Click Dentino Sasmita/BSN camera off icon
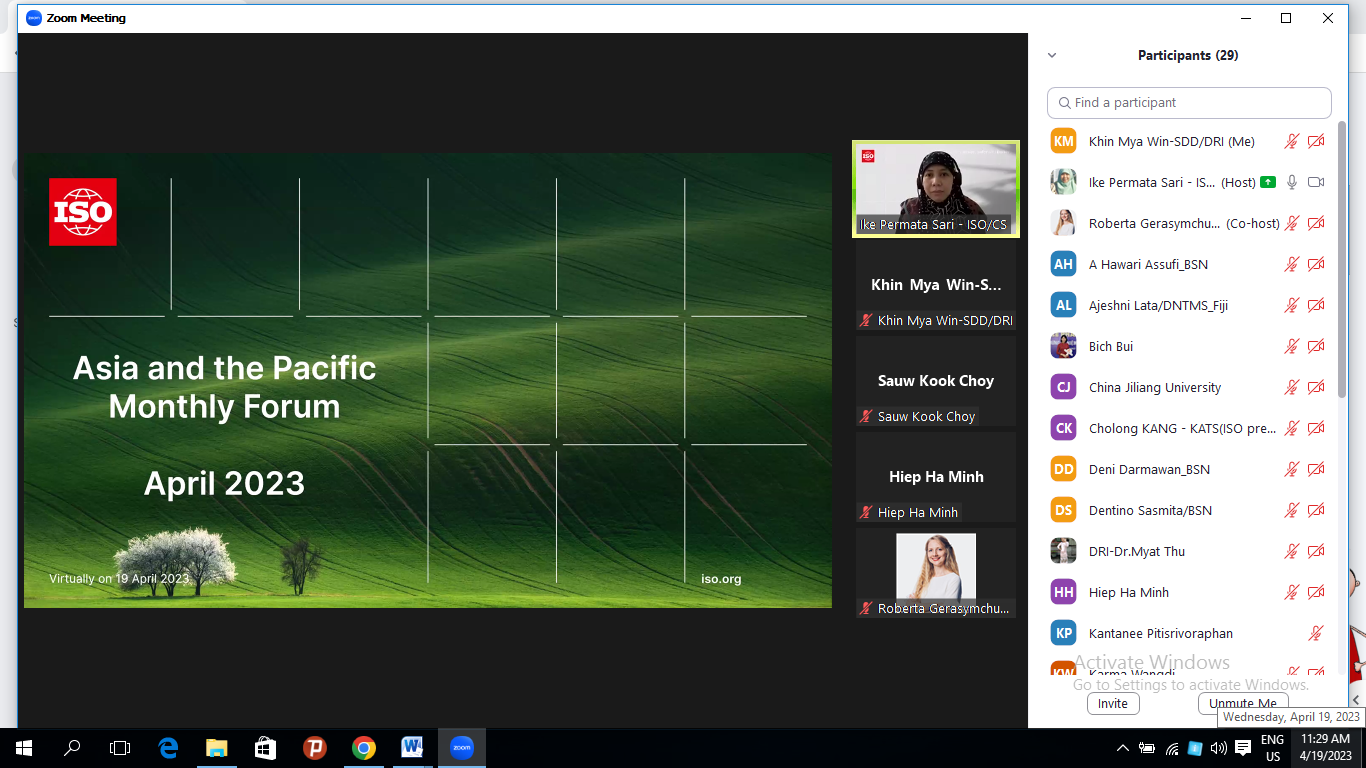 click(x=1316, y=511)
